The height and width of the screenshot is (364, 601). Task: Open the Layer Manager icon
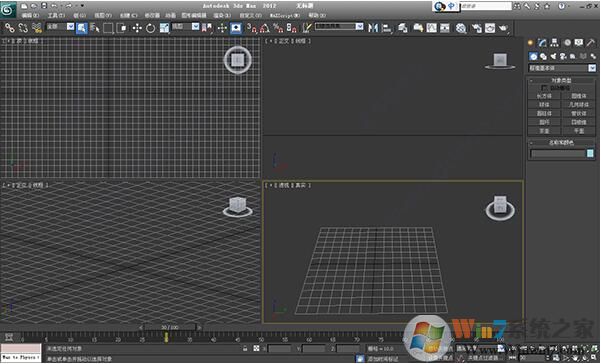pos(402,28)
